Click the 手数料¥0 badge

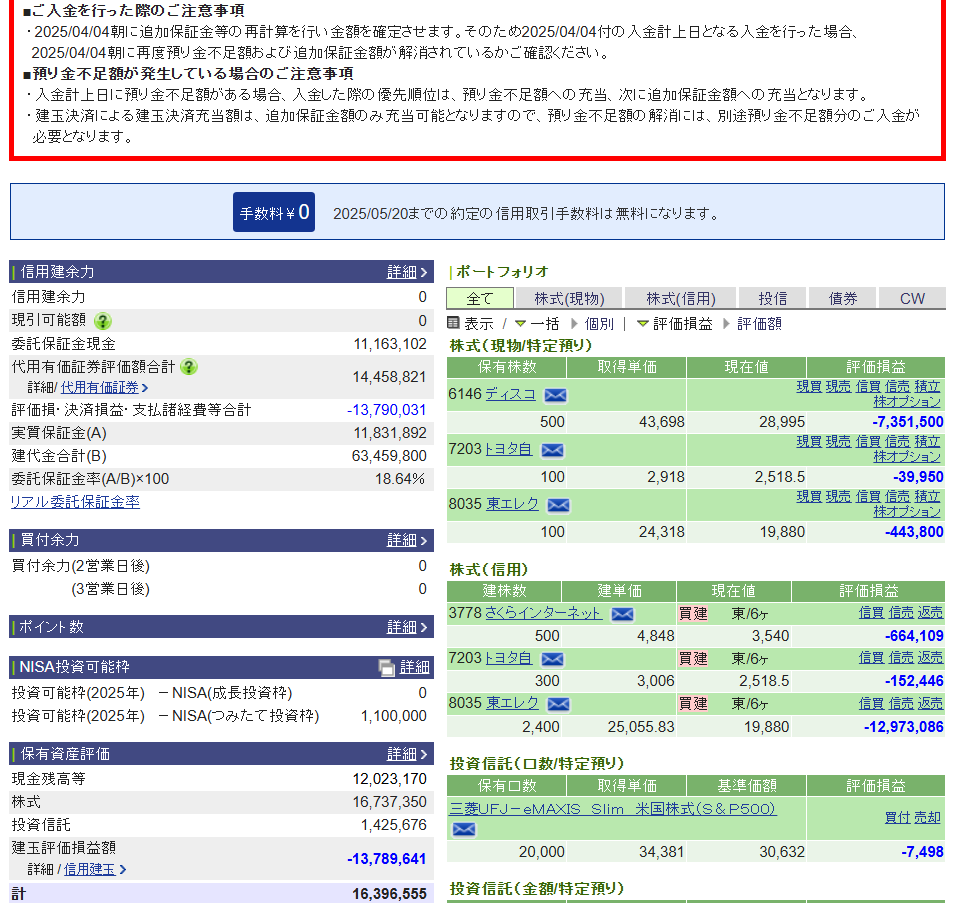[273, 212]
